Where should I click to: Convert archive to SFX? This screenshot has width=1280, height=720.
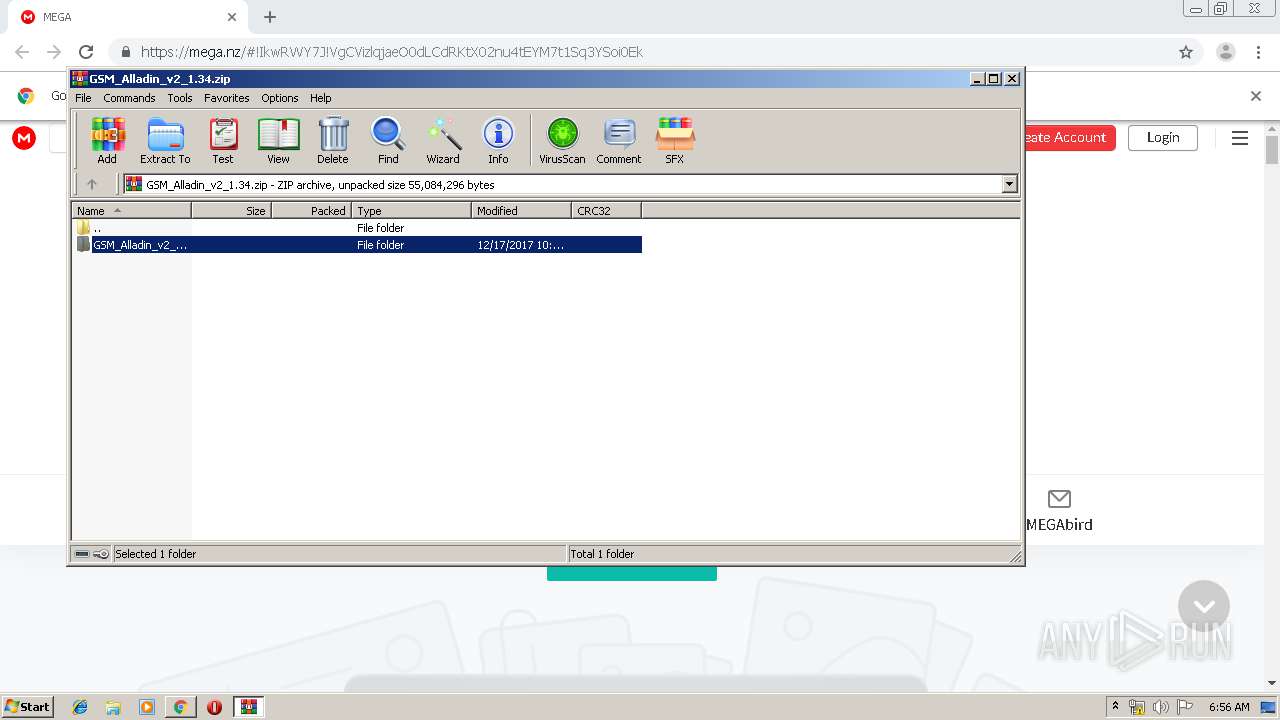tap(675, 140)
